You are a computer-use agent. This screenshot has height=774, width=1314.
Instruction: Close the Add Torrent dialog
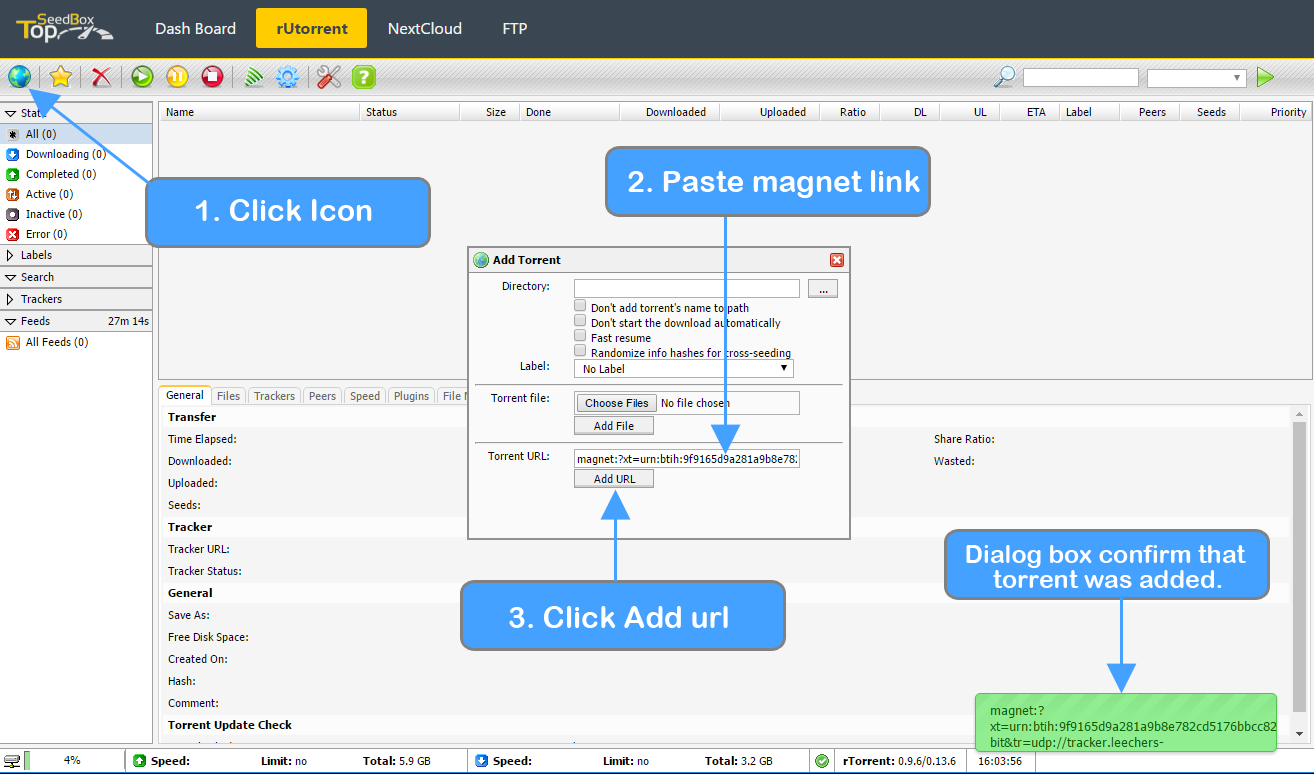coord(837,260)
